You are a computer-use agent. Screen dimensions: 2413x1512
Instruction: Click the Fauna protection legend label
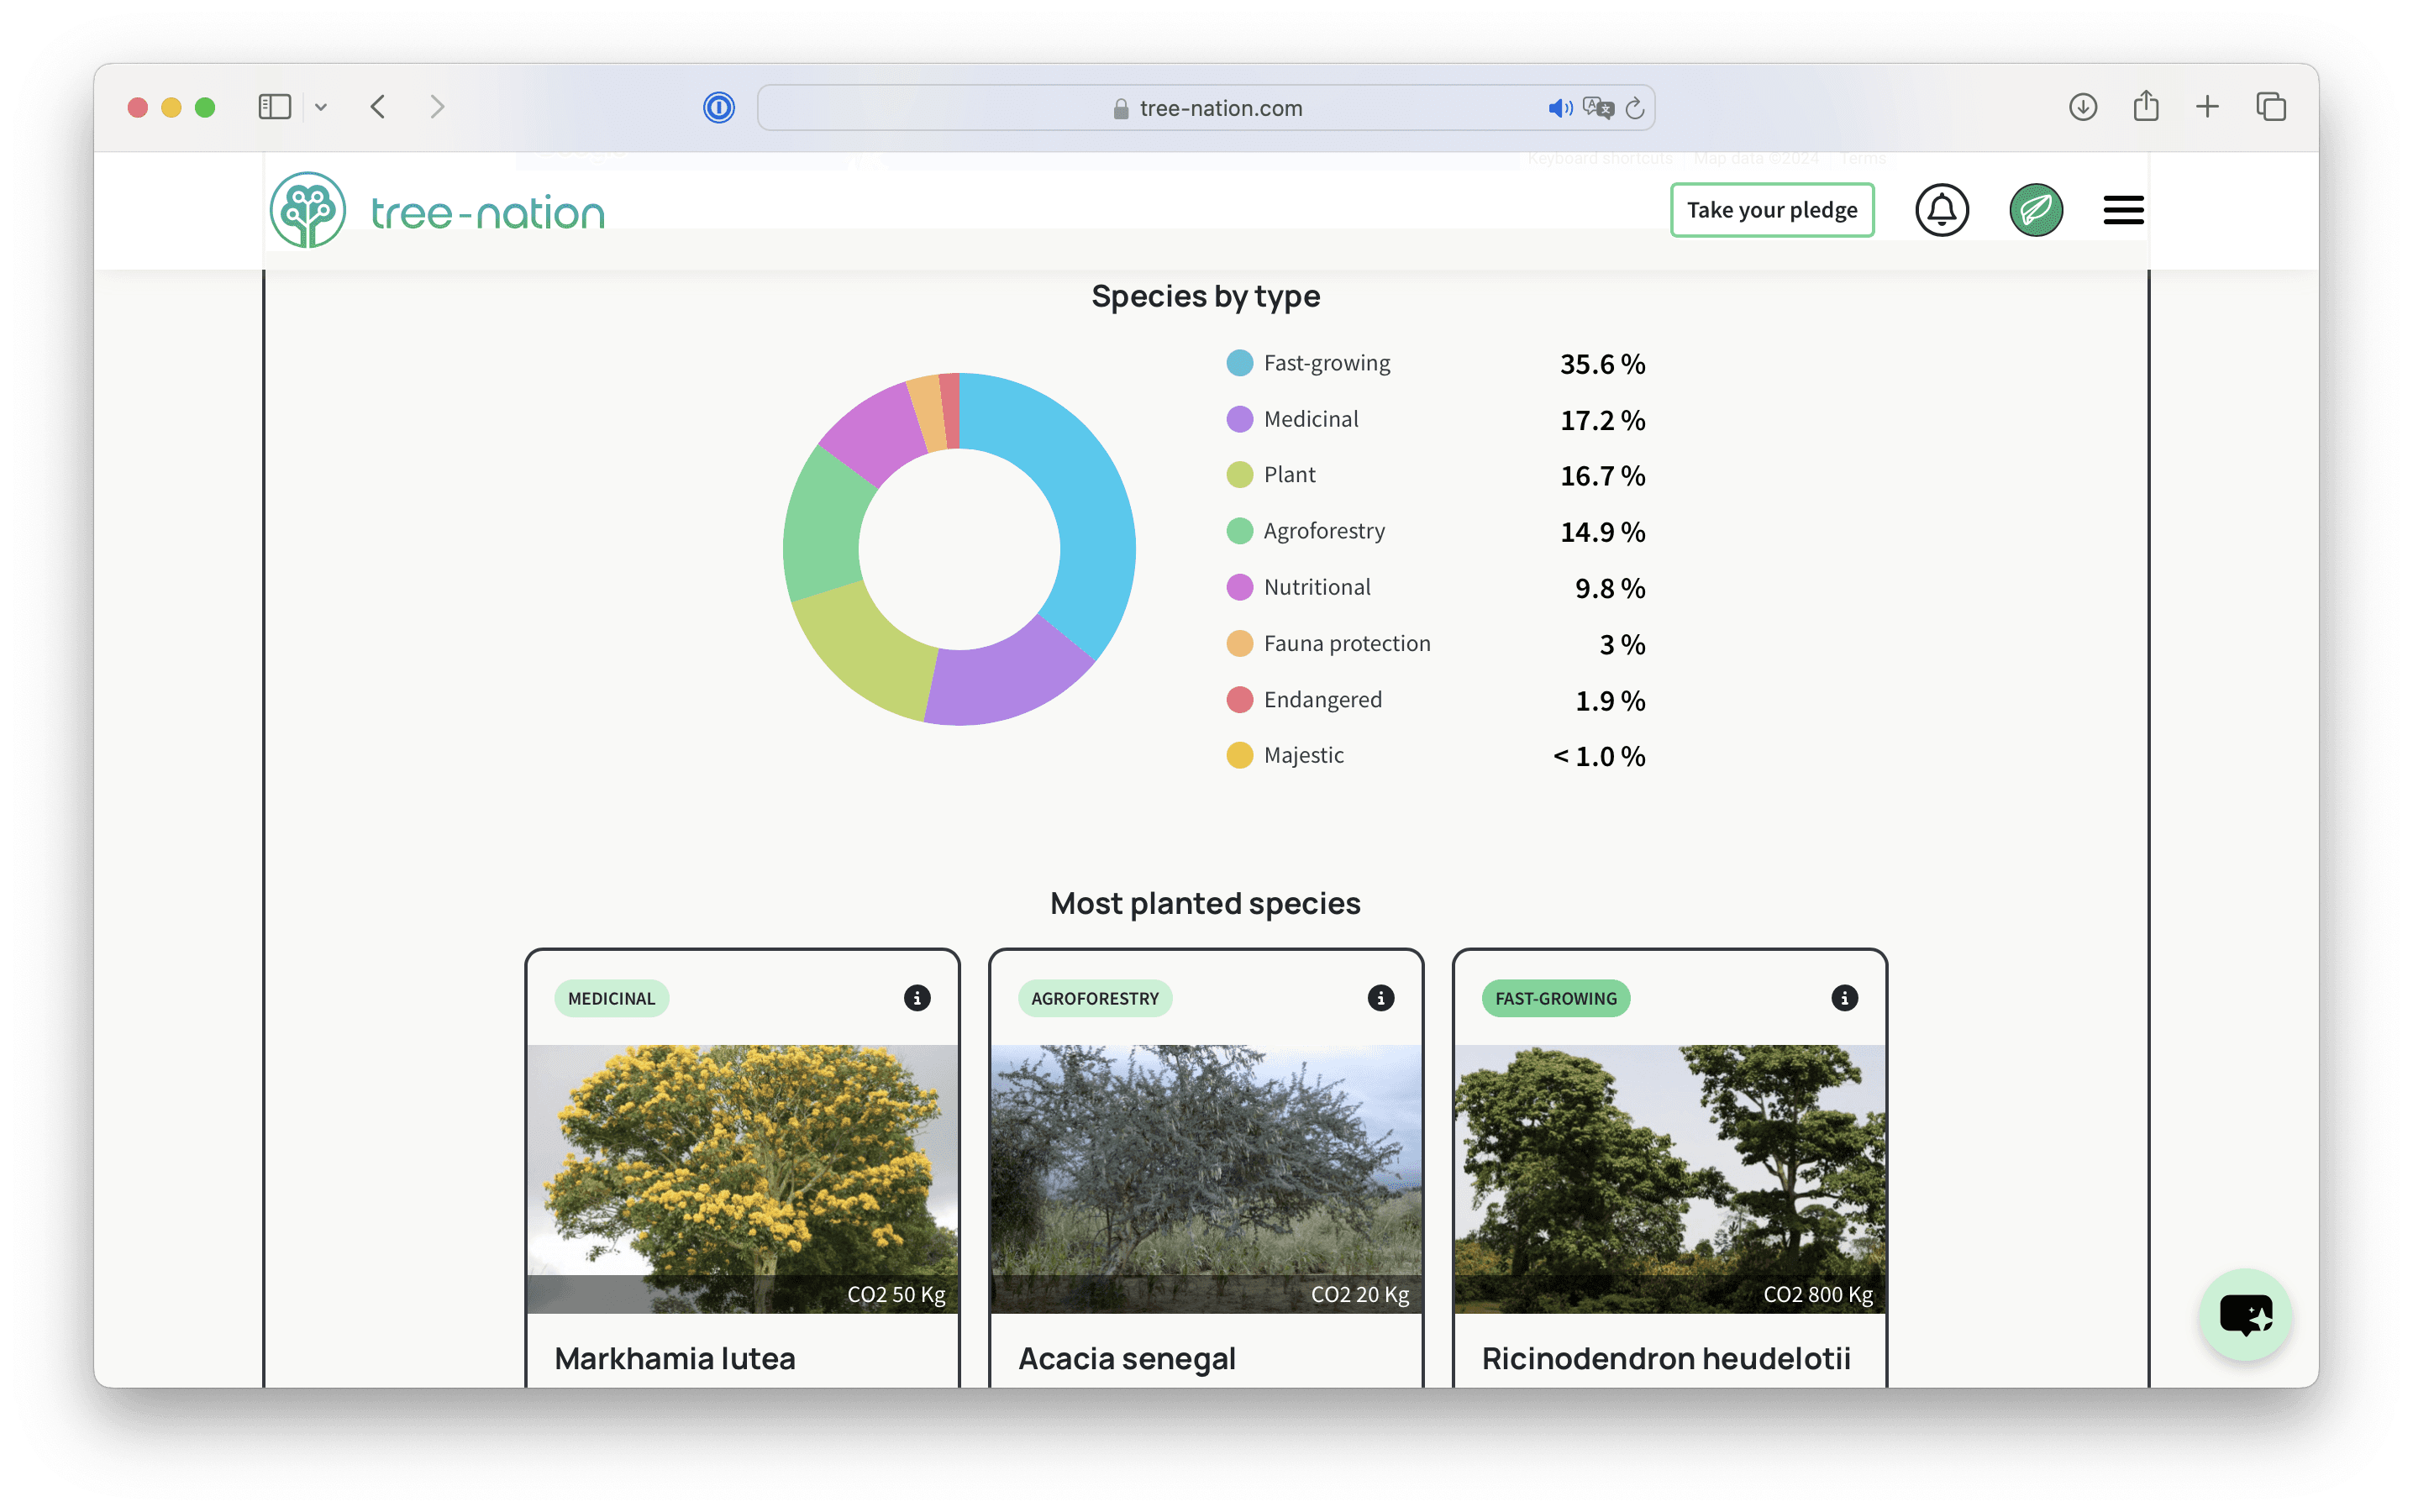[1347, 643]
